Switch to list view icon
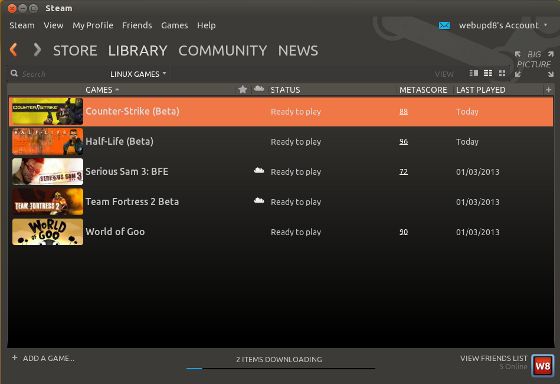560x384 pixels. 488,73
